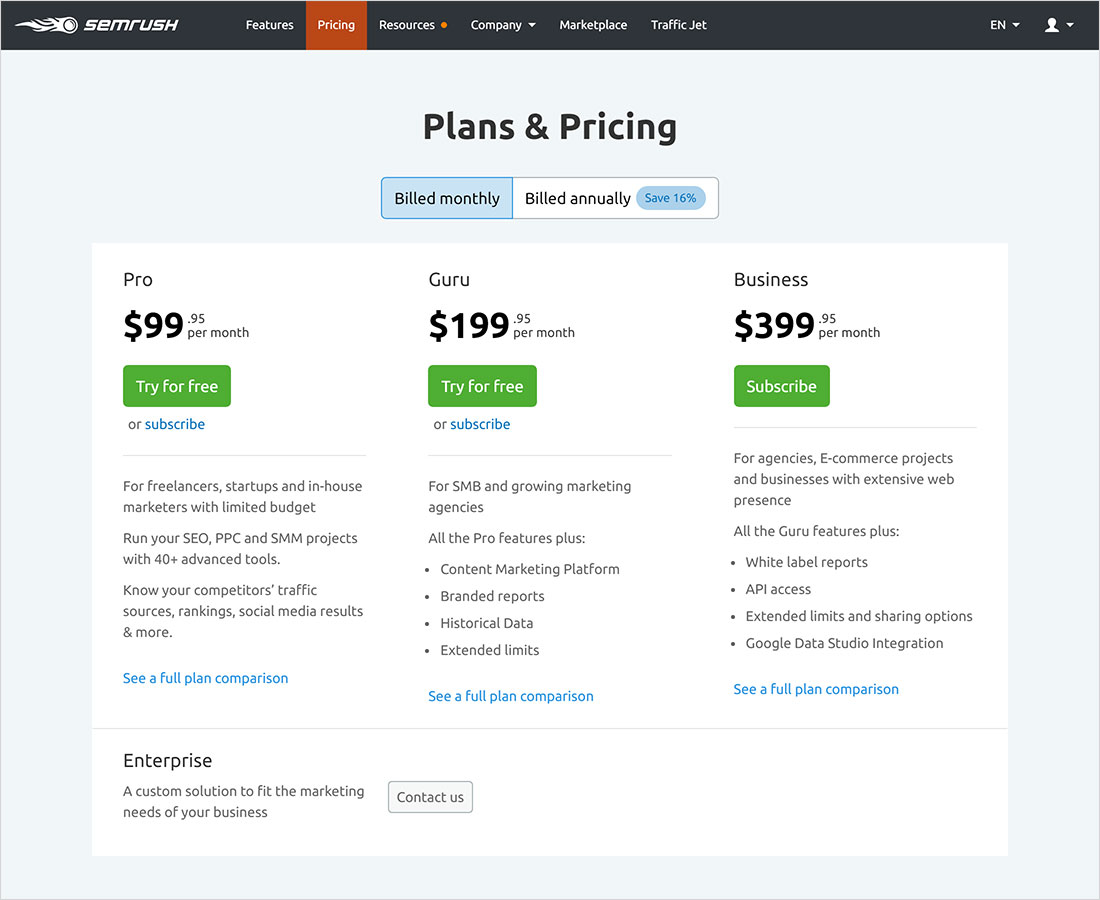Image resolution: width=1100 pixels, height=900 pixels.
Task: Open Guru's full plan comparison link
Action: pos(511,696)
